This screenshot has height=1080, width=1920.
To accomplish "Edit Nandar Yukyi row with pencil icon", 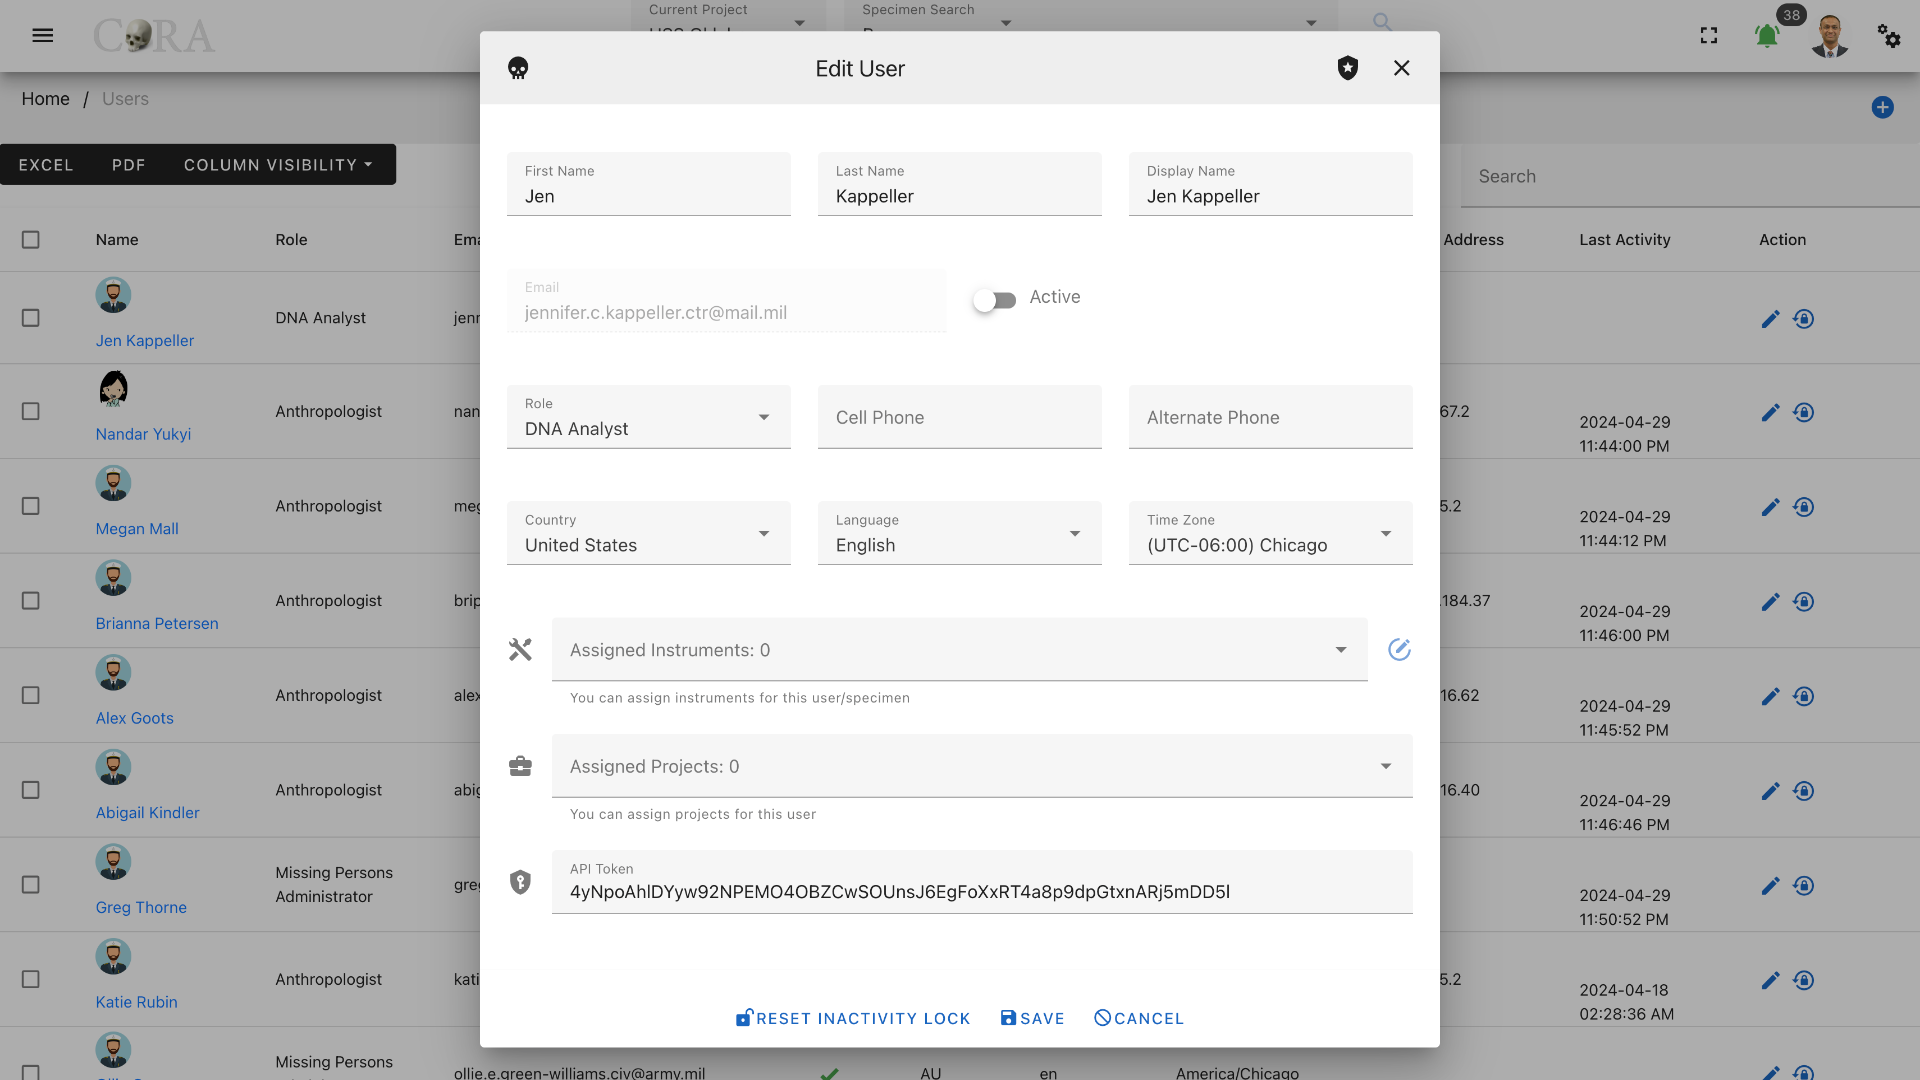I will click(x=1770, y=413).
